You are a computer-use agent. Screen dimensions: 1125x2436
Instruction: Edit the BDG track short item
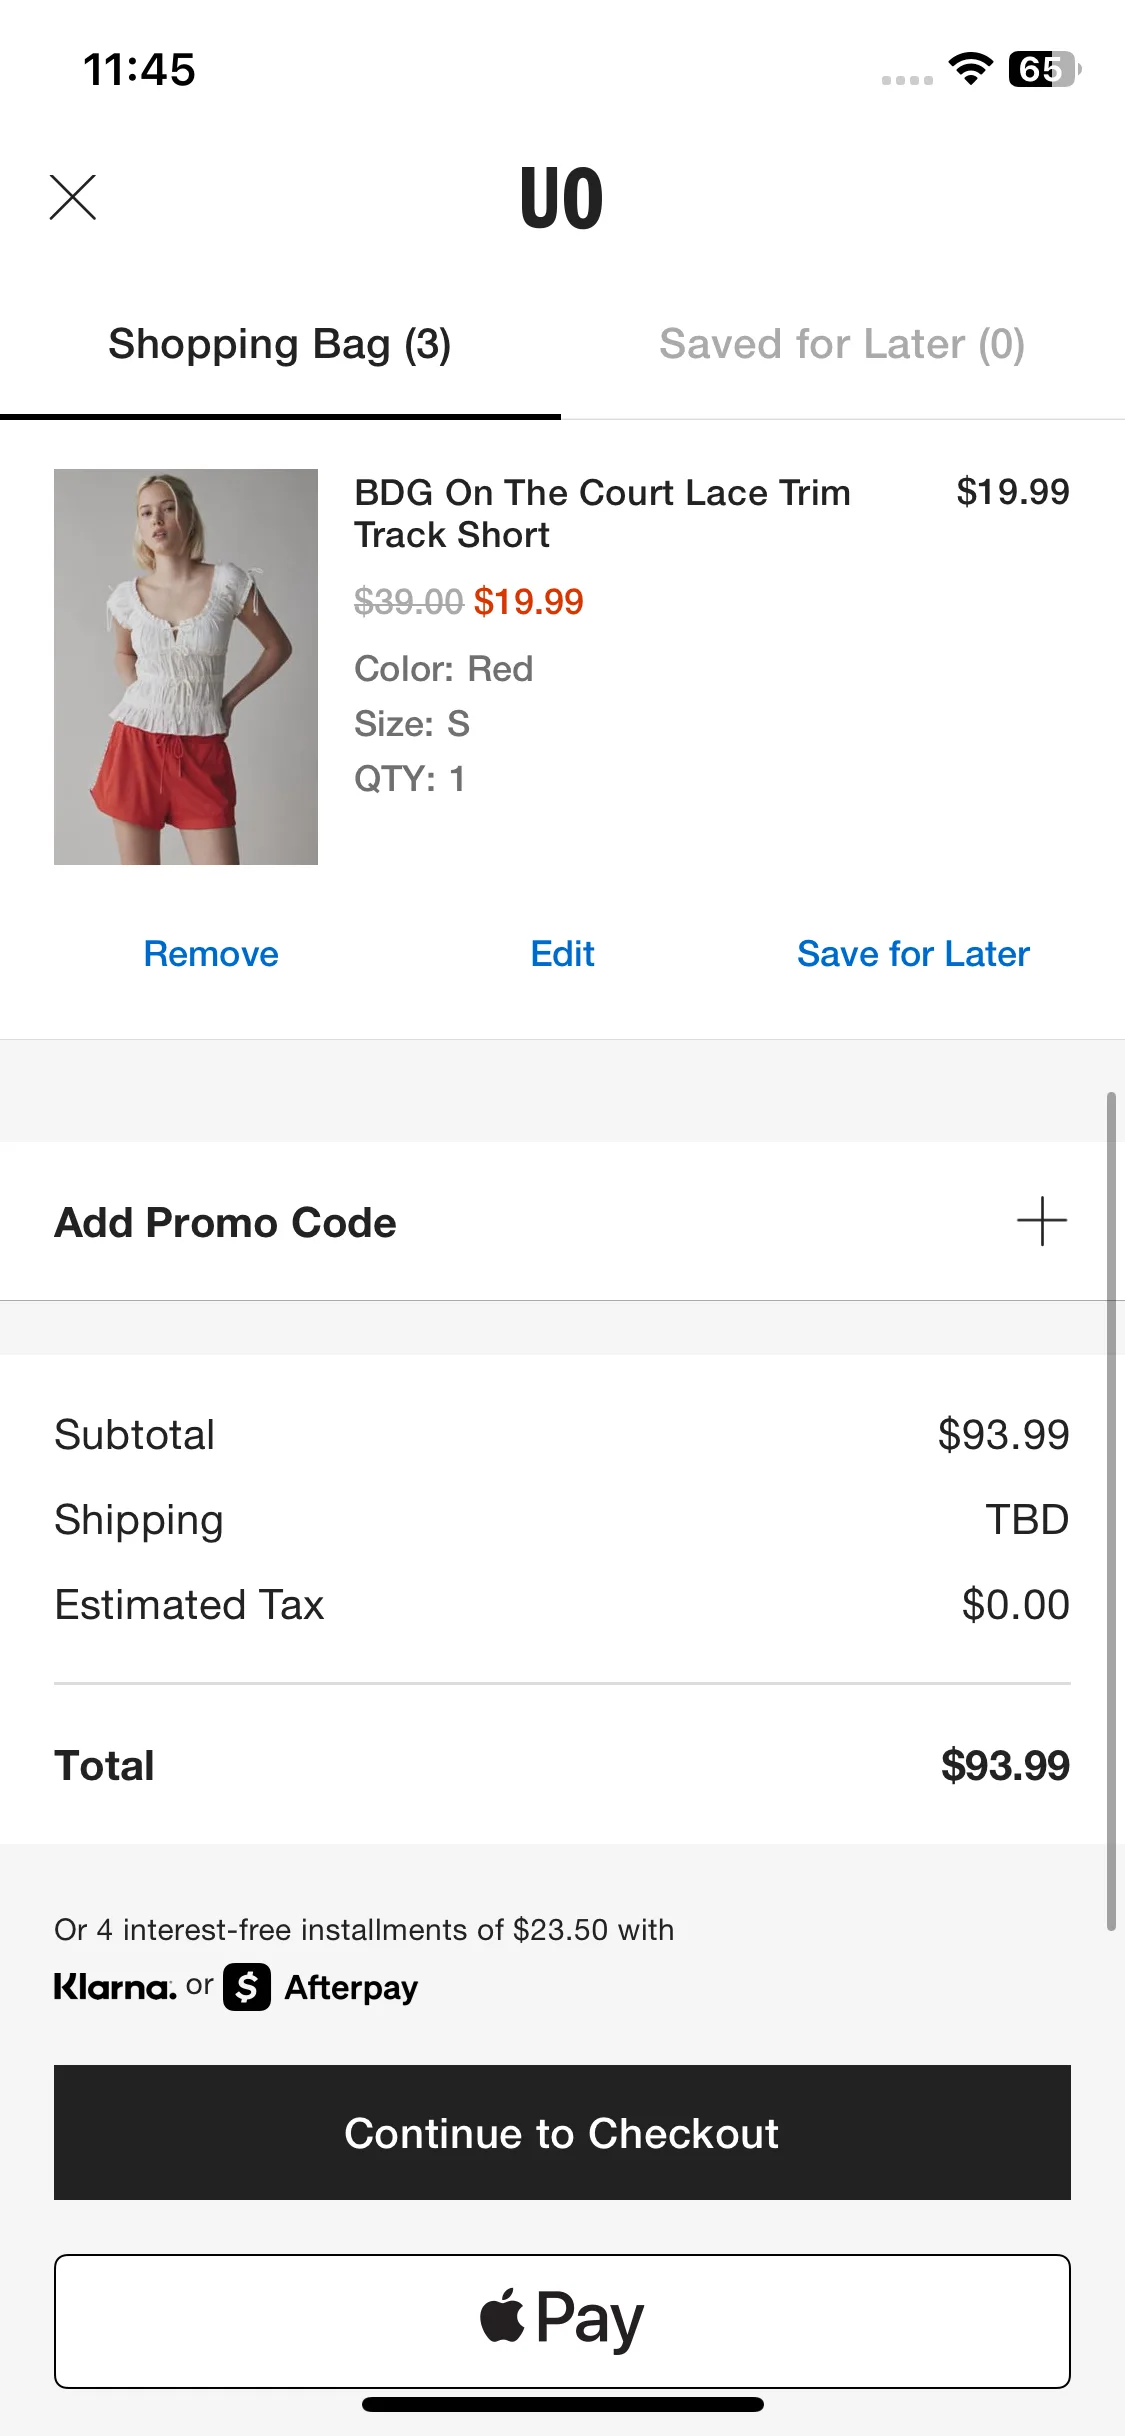pyautogui.click(x=562, y=954)
